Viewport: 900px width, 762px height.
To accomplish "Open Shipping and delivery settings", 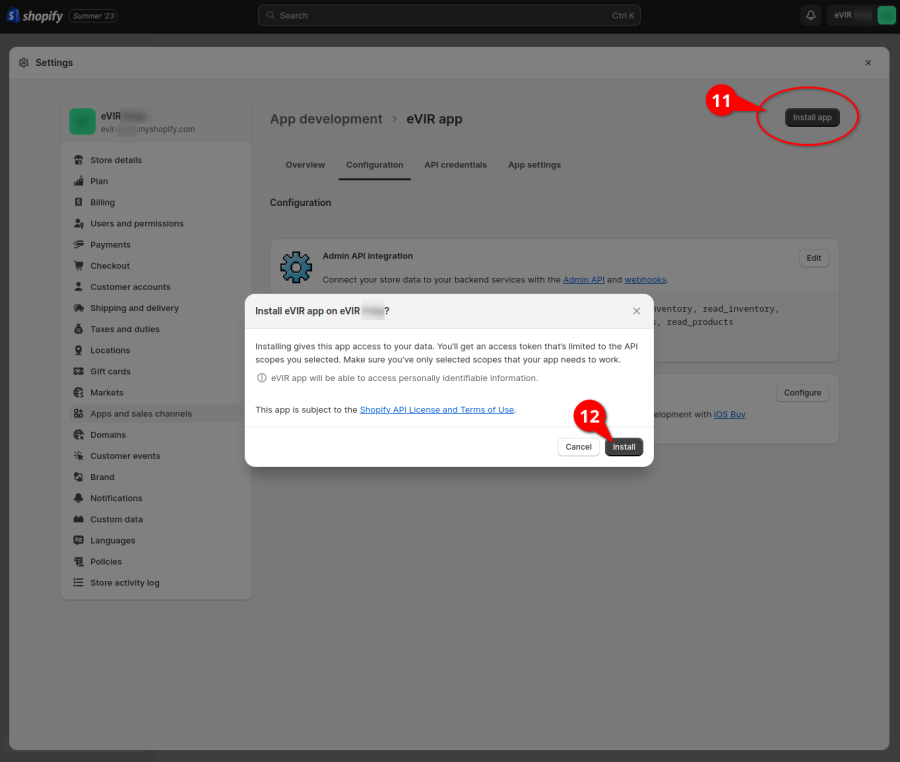I will [156, 308].
